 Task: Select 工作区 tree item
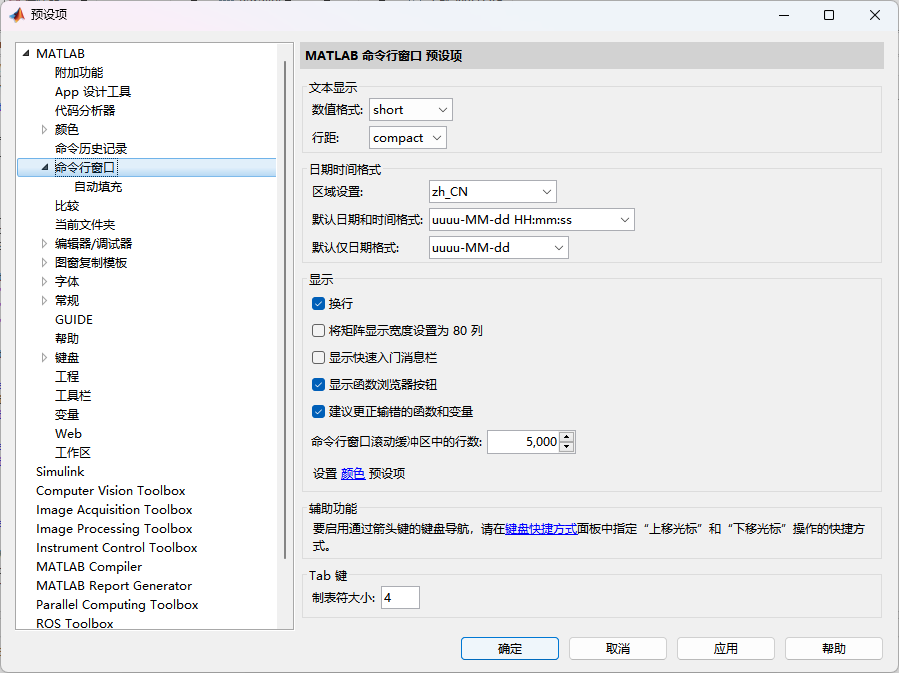tap(73, 453)
